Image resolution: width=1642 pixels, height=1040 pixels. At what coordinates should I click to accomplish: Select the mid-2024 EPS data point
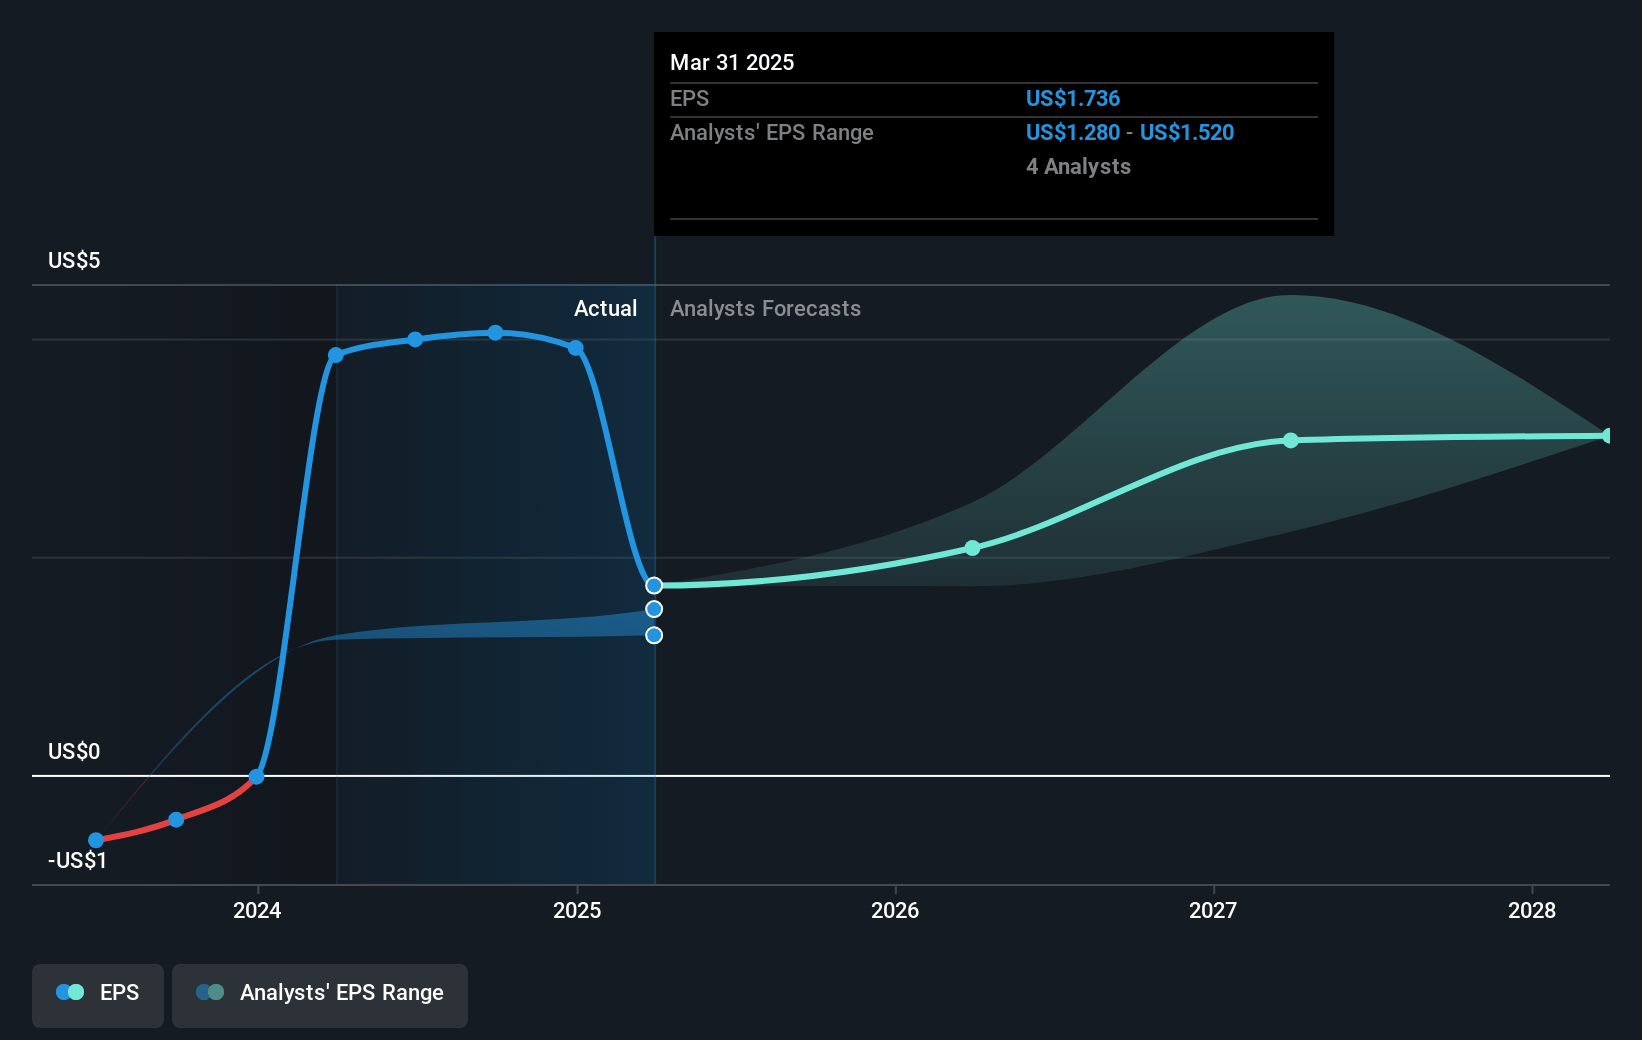[415, 339]
